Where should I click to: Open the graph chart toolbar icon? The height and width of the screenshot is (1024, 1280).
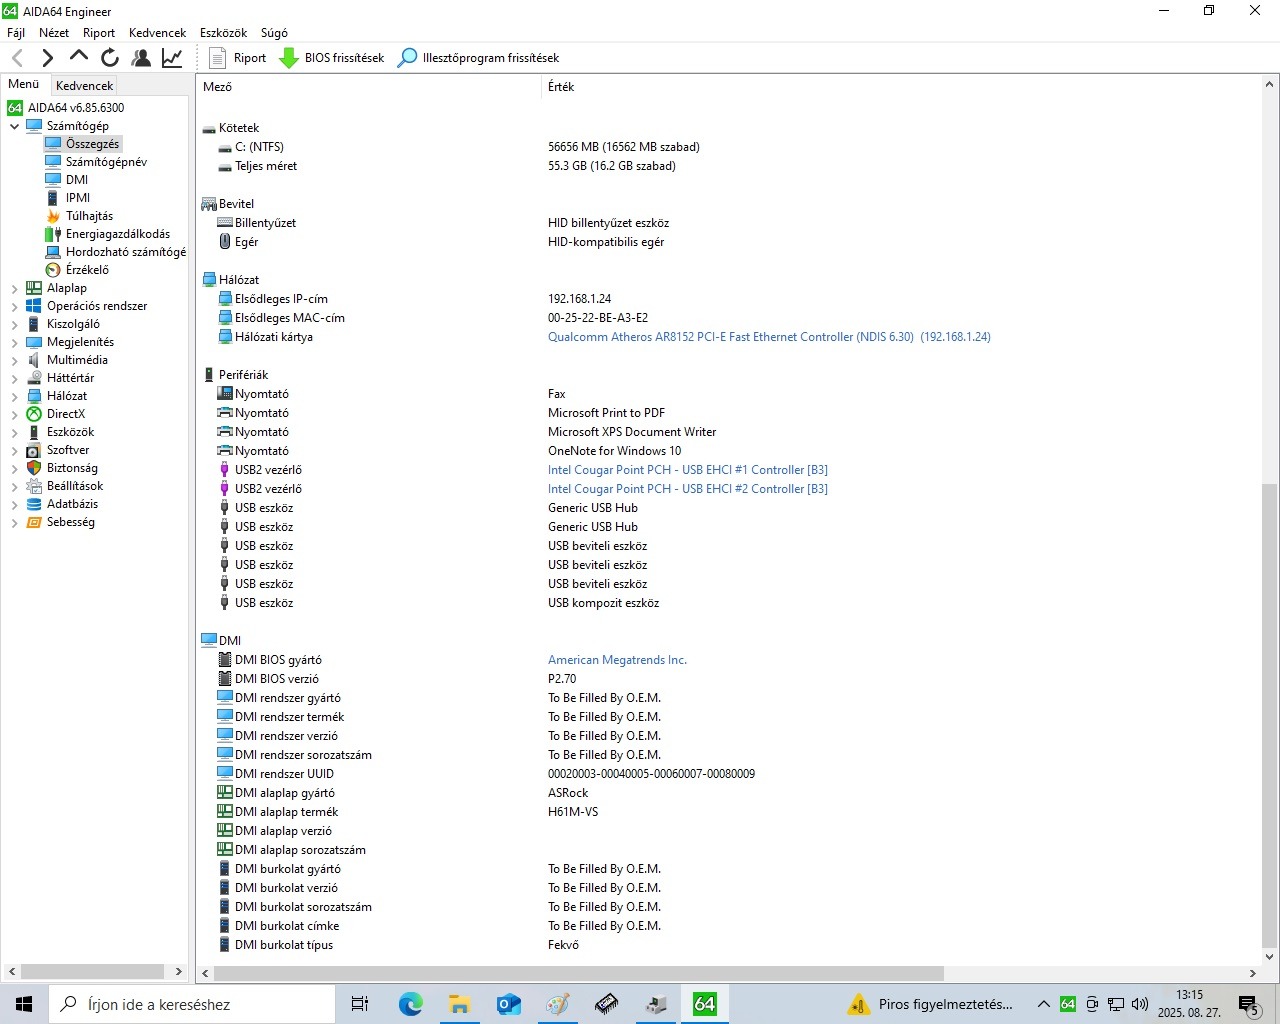172,58
